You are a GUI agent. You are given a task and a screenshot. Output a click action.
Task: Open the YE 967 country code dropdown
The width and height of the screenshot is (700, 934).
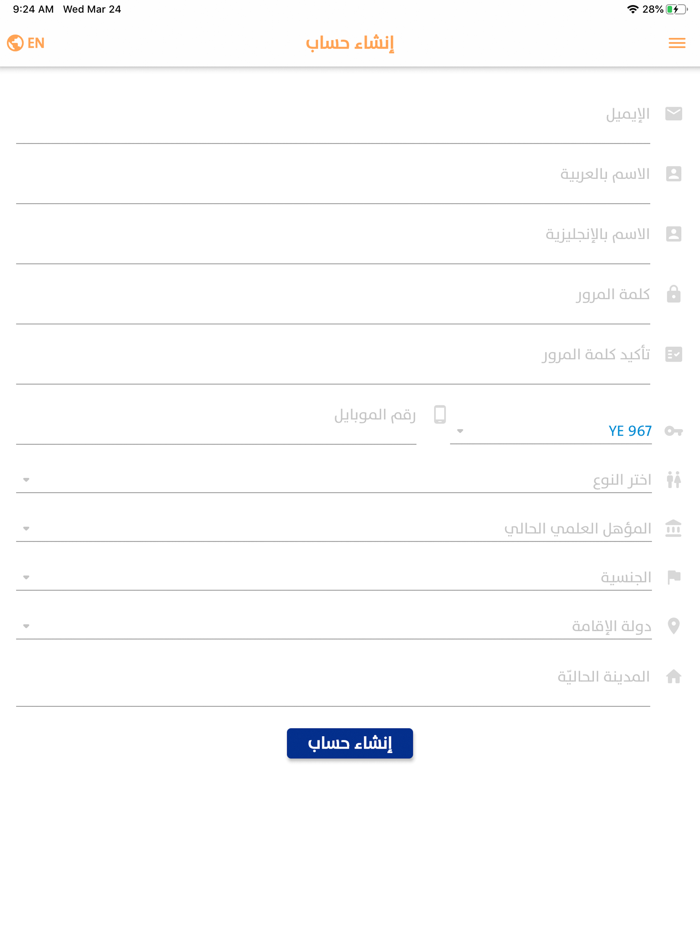click(x=551, y=430)
